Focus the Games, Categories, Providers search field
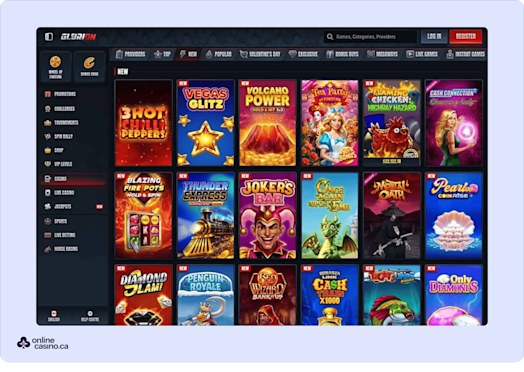 370,36
